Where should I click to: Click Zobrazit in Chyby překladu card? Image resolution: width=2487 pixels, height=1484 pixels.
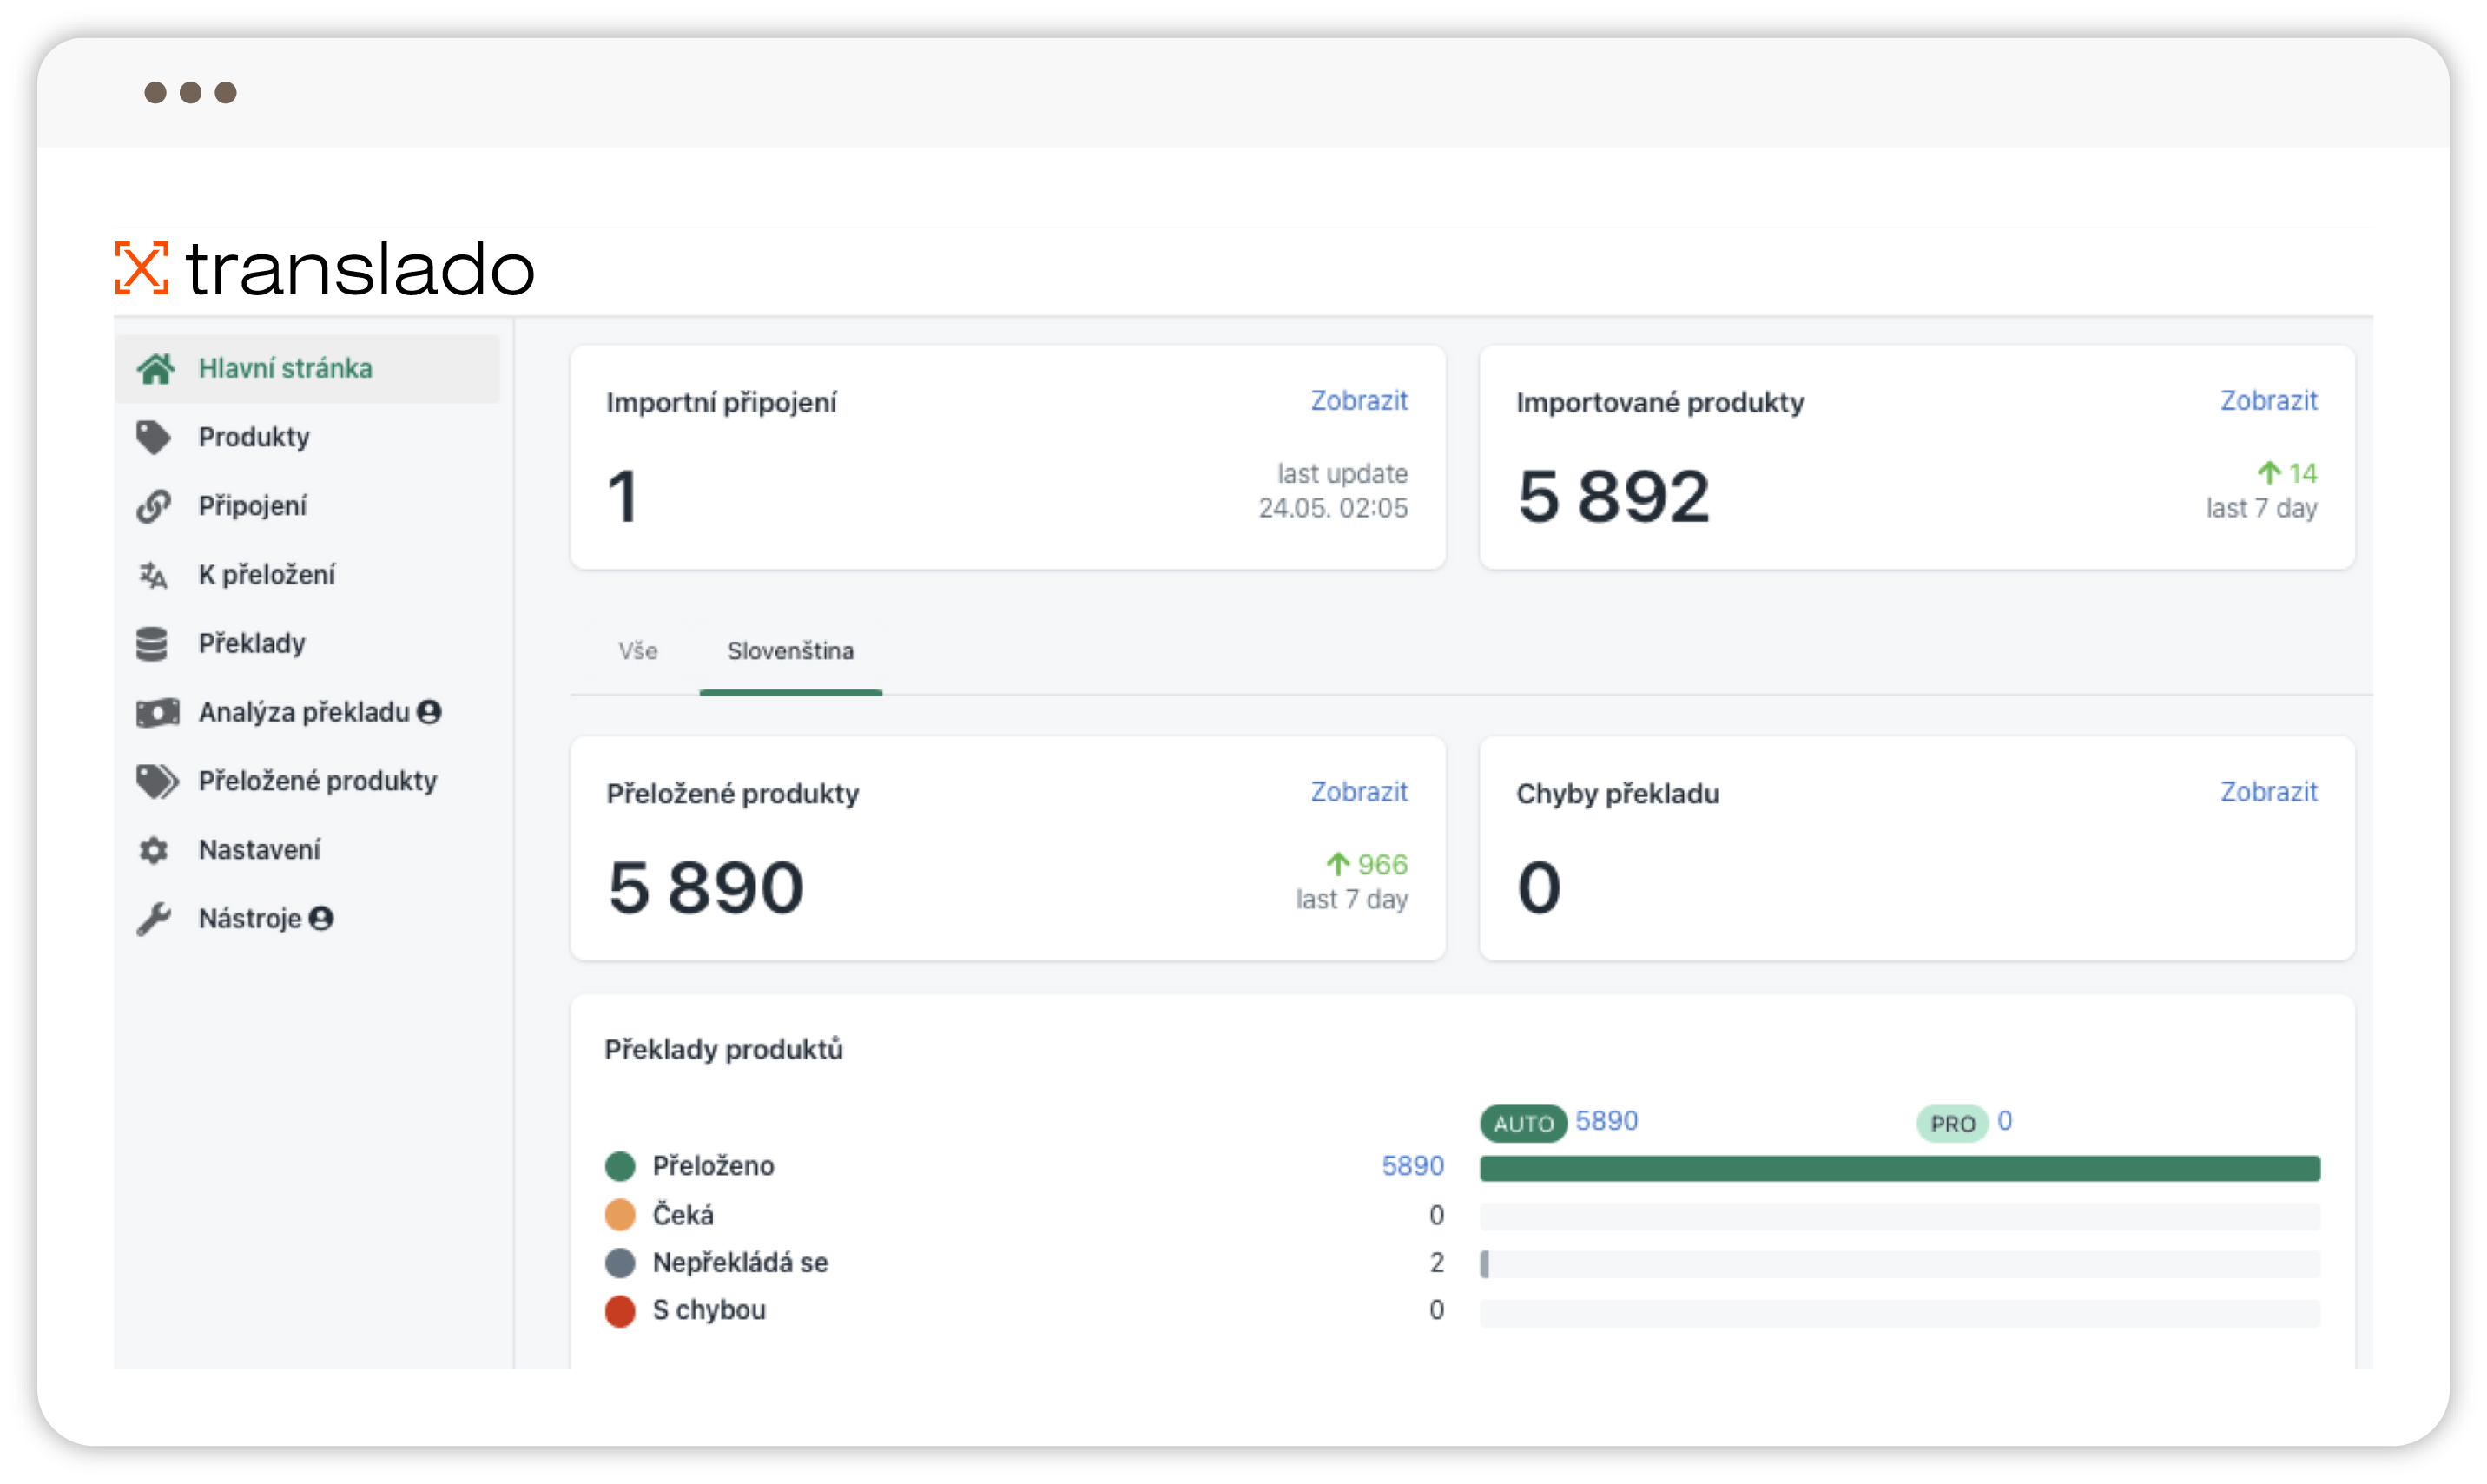2267,792
